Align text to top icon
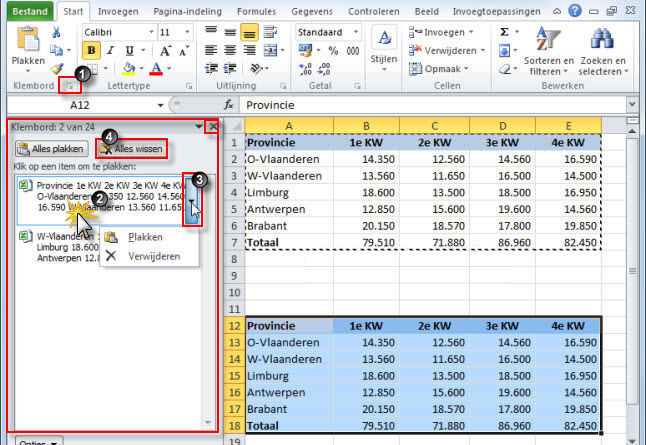This screenshot has height=445, width=646. tap(211, 32)
